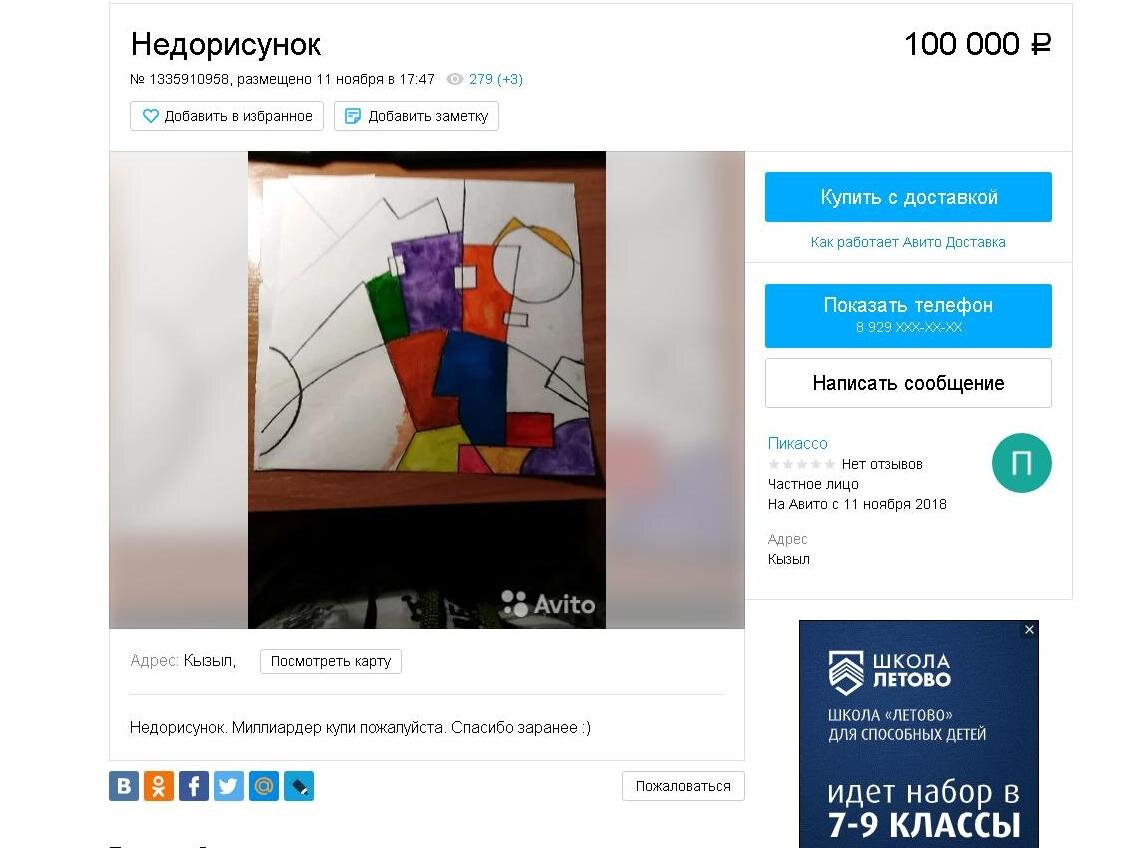The height and width of the screenshot is (848, 1148).
Task: Click Написать сообщение button
Action: click(908, 383)
